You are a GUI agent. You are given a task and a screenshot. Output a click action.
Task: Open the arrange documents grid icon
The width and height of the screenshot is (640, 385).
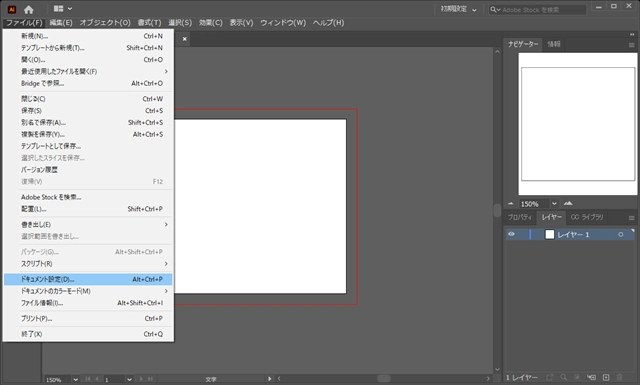pos(58,9)
